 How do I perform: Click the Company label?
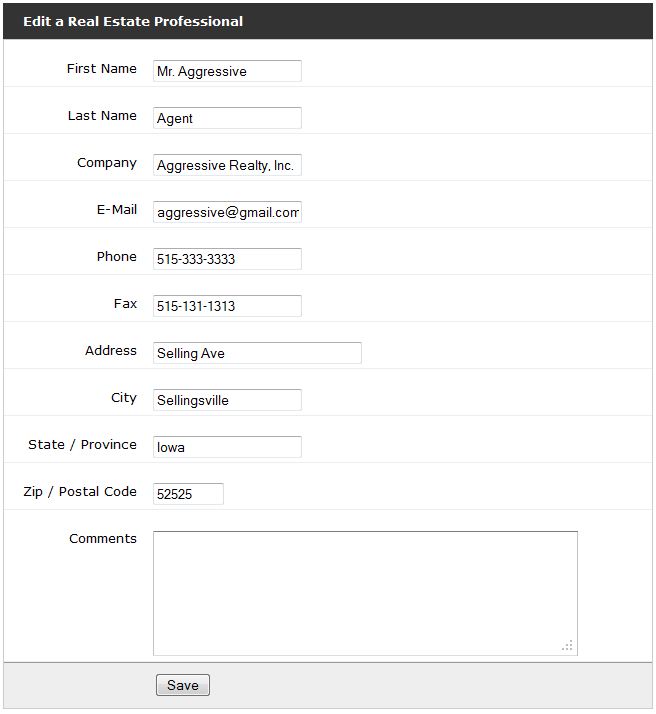coord(107,163)
